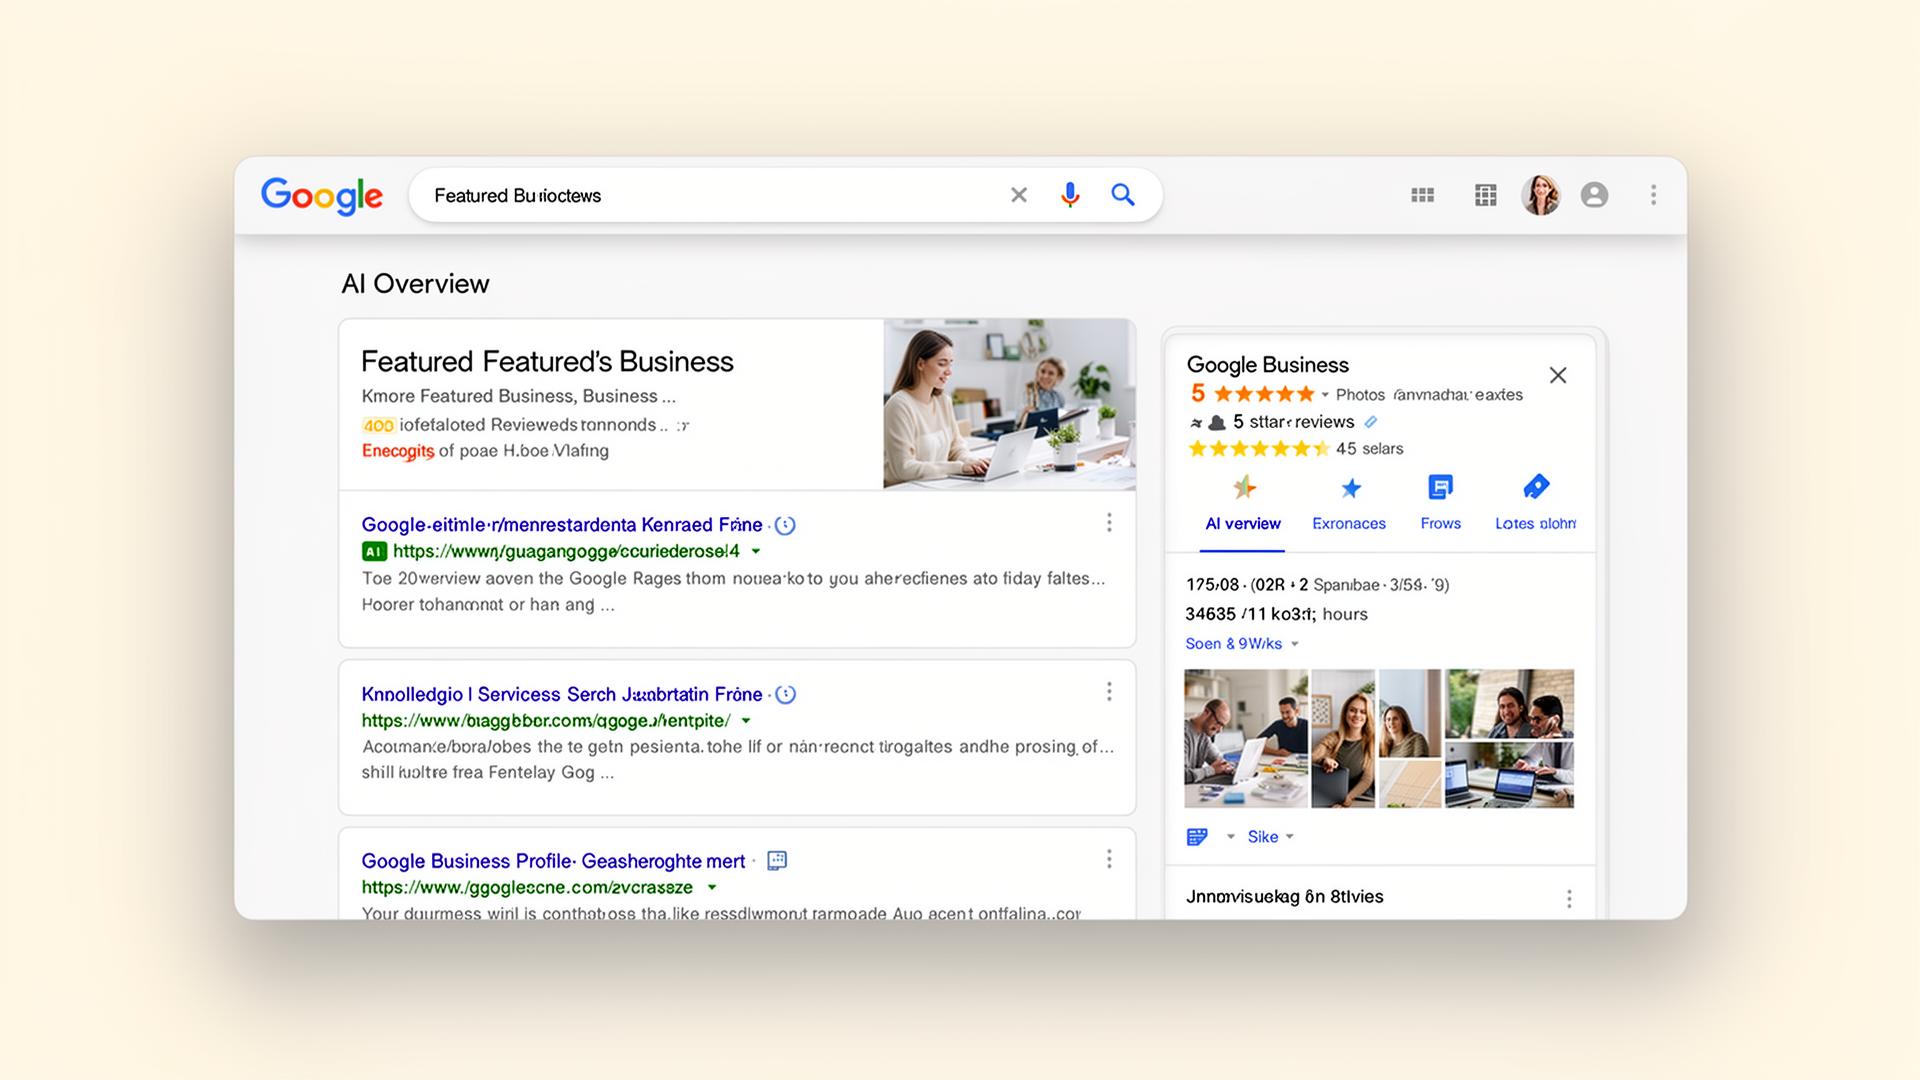
Task: Click the green AI badge by the first URL
Action: click(374, 551)
